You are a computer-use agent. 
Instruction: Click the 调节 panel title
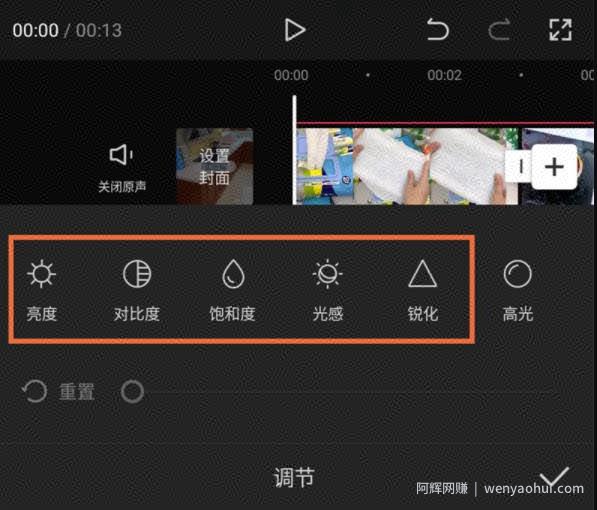294,477
